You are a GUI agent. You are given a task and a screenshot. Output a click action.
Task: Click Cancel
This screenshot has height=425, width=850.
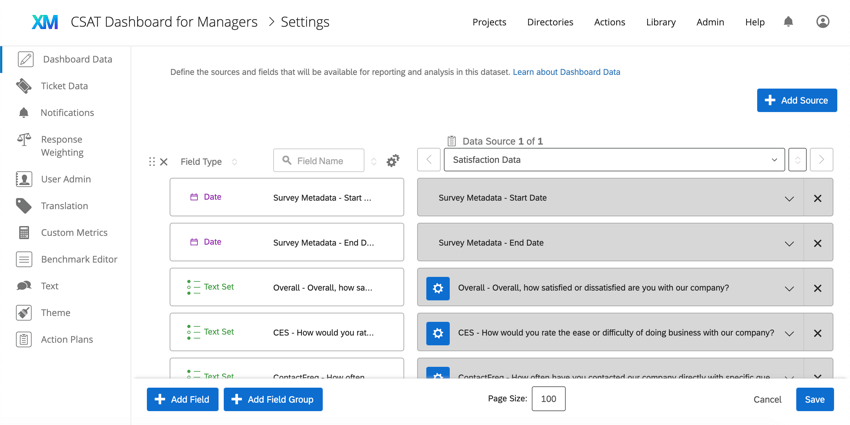(767, 400)
